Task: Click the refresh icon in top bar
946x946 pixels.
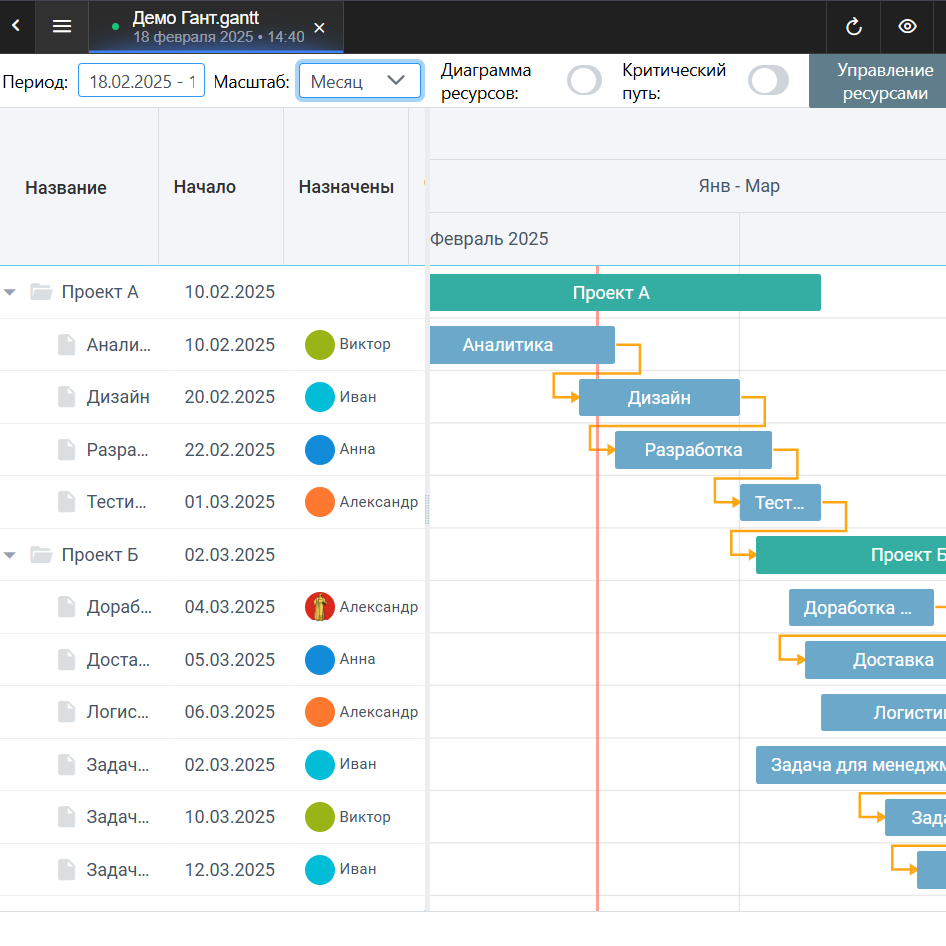Action: (853, 27)
